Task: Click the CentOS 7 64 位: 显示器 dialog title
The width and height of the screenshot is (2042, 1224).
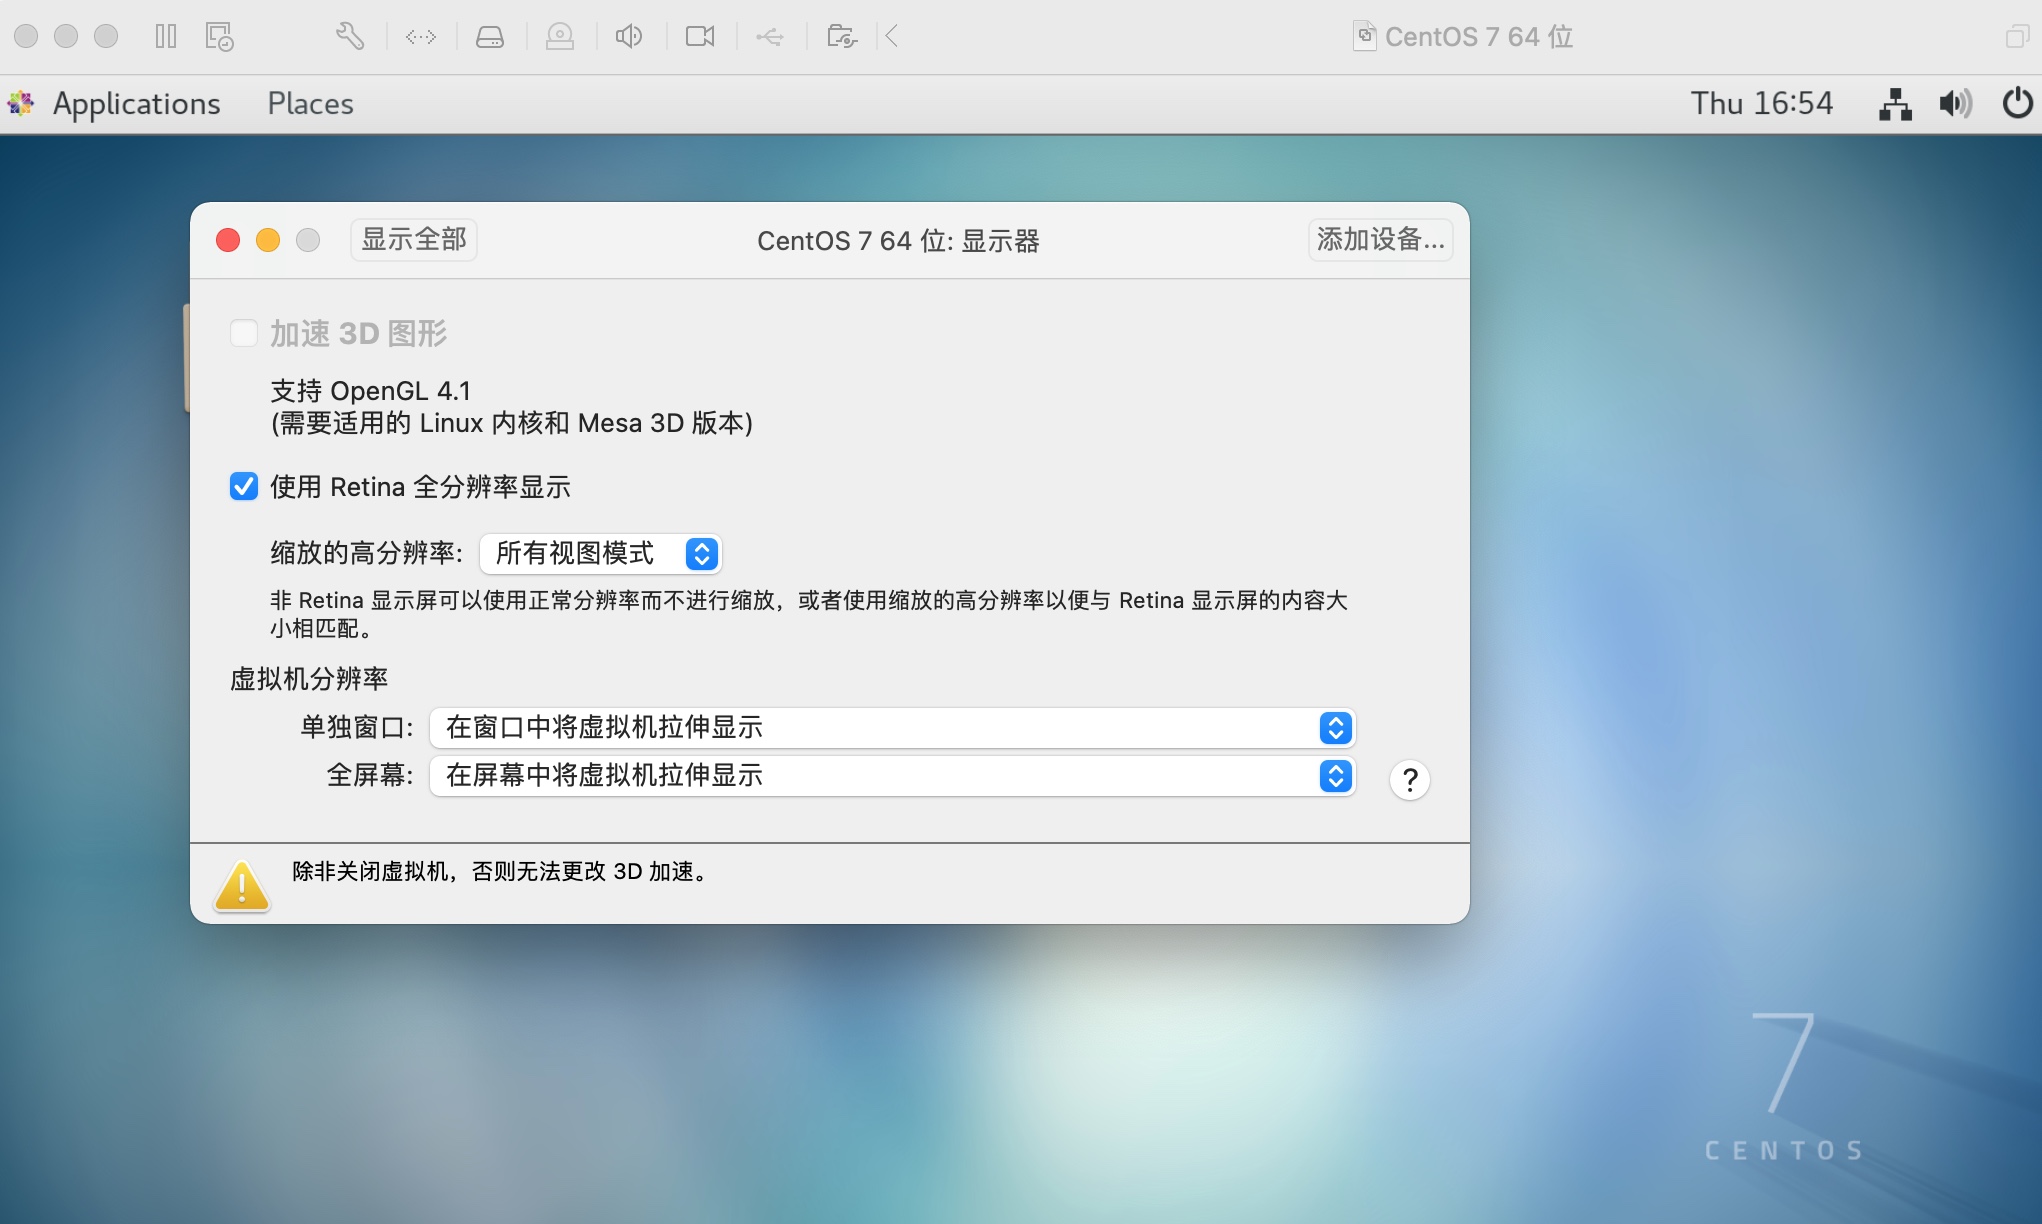Action: coord(898,241)
